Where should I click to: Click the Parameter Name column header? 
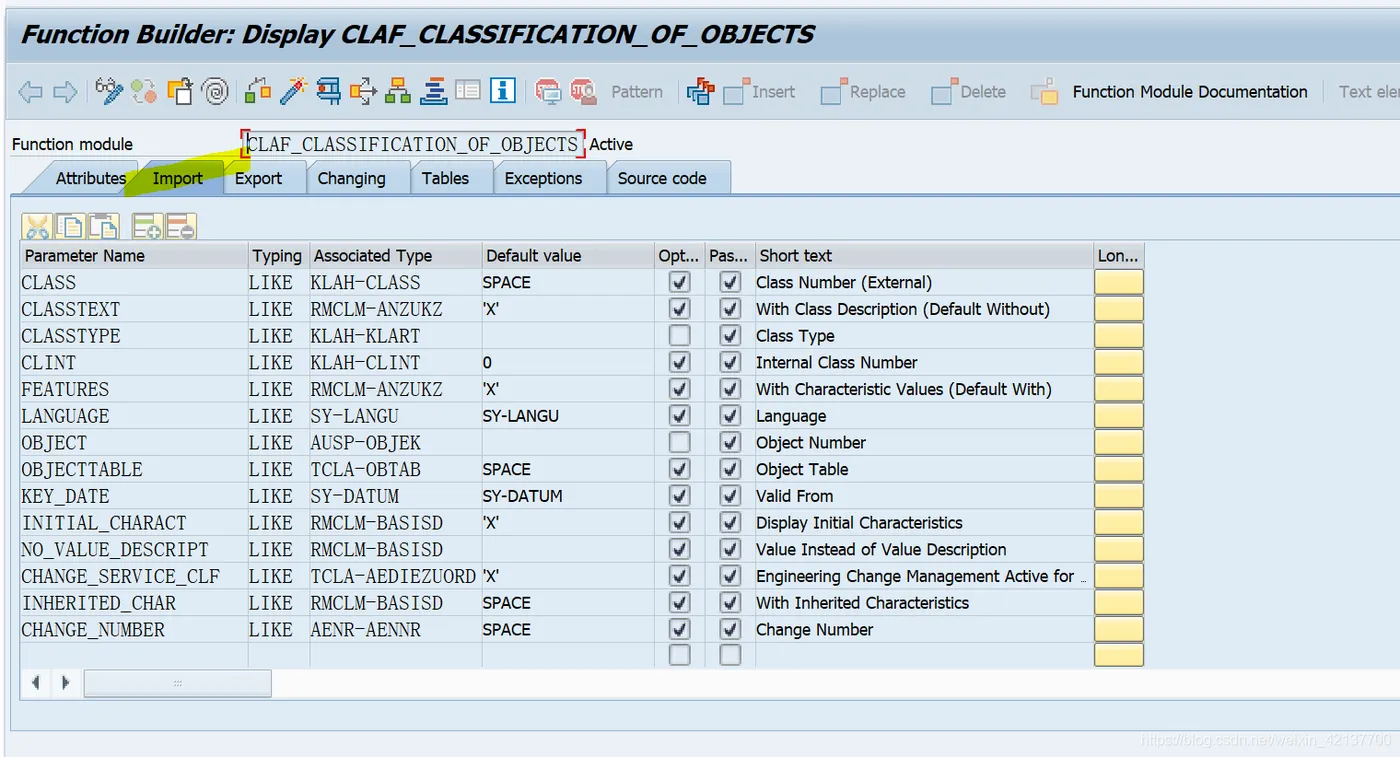pyautogui.click(x=133, y=255)
